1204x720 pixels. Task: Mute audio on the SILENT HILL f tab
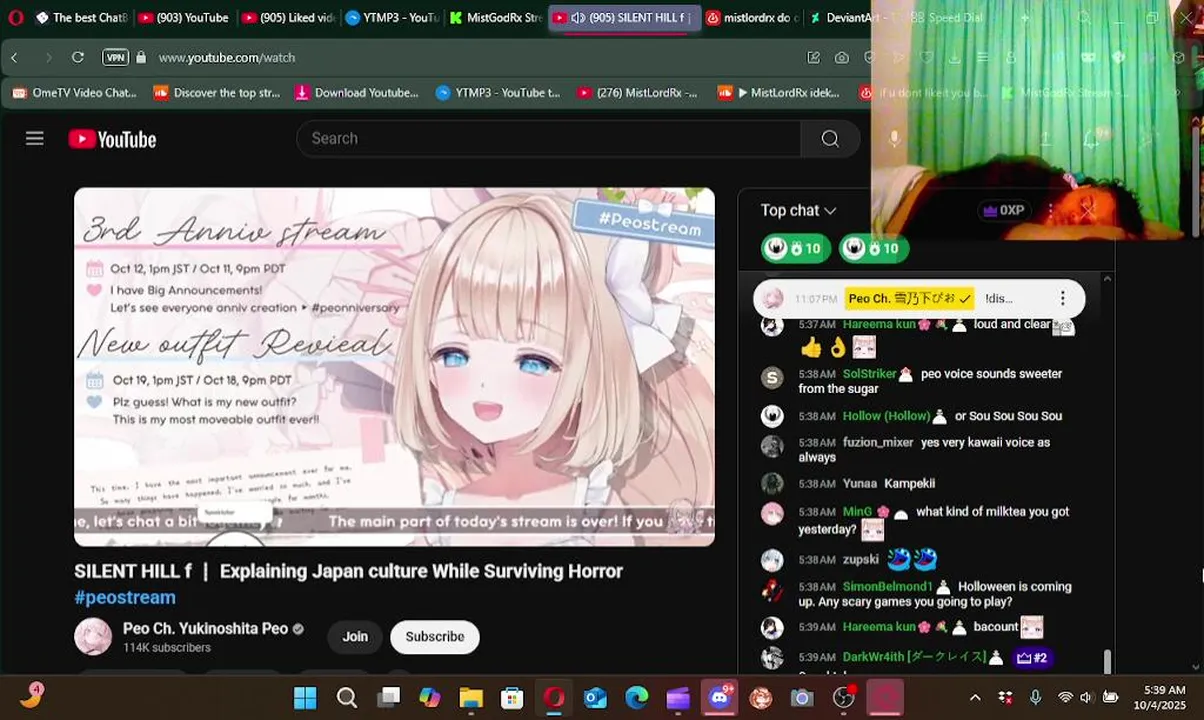[x=577, y=17]
